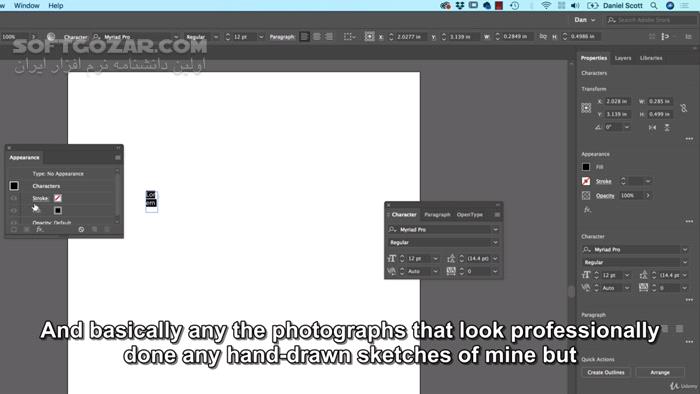Screen dimensions: 700x394
Task: Click Paragraph label in control bar
Action: [282, 37]
